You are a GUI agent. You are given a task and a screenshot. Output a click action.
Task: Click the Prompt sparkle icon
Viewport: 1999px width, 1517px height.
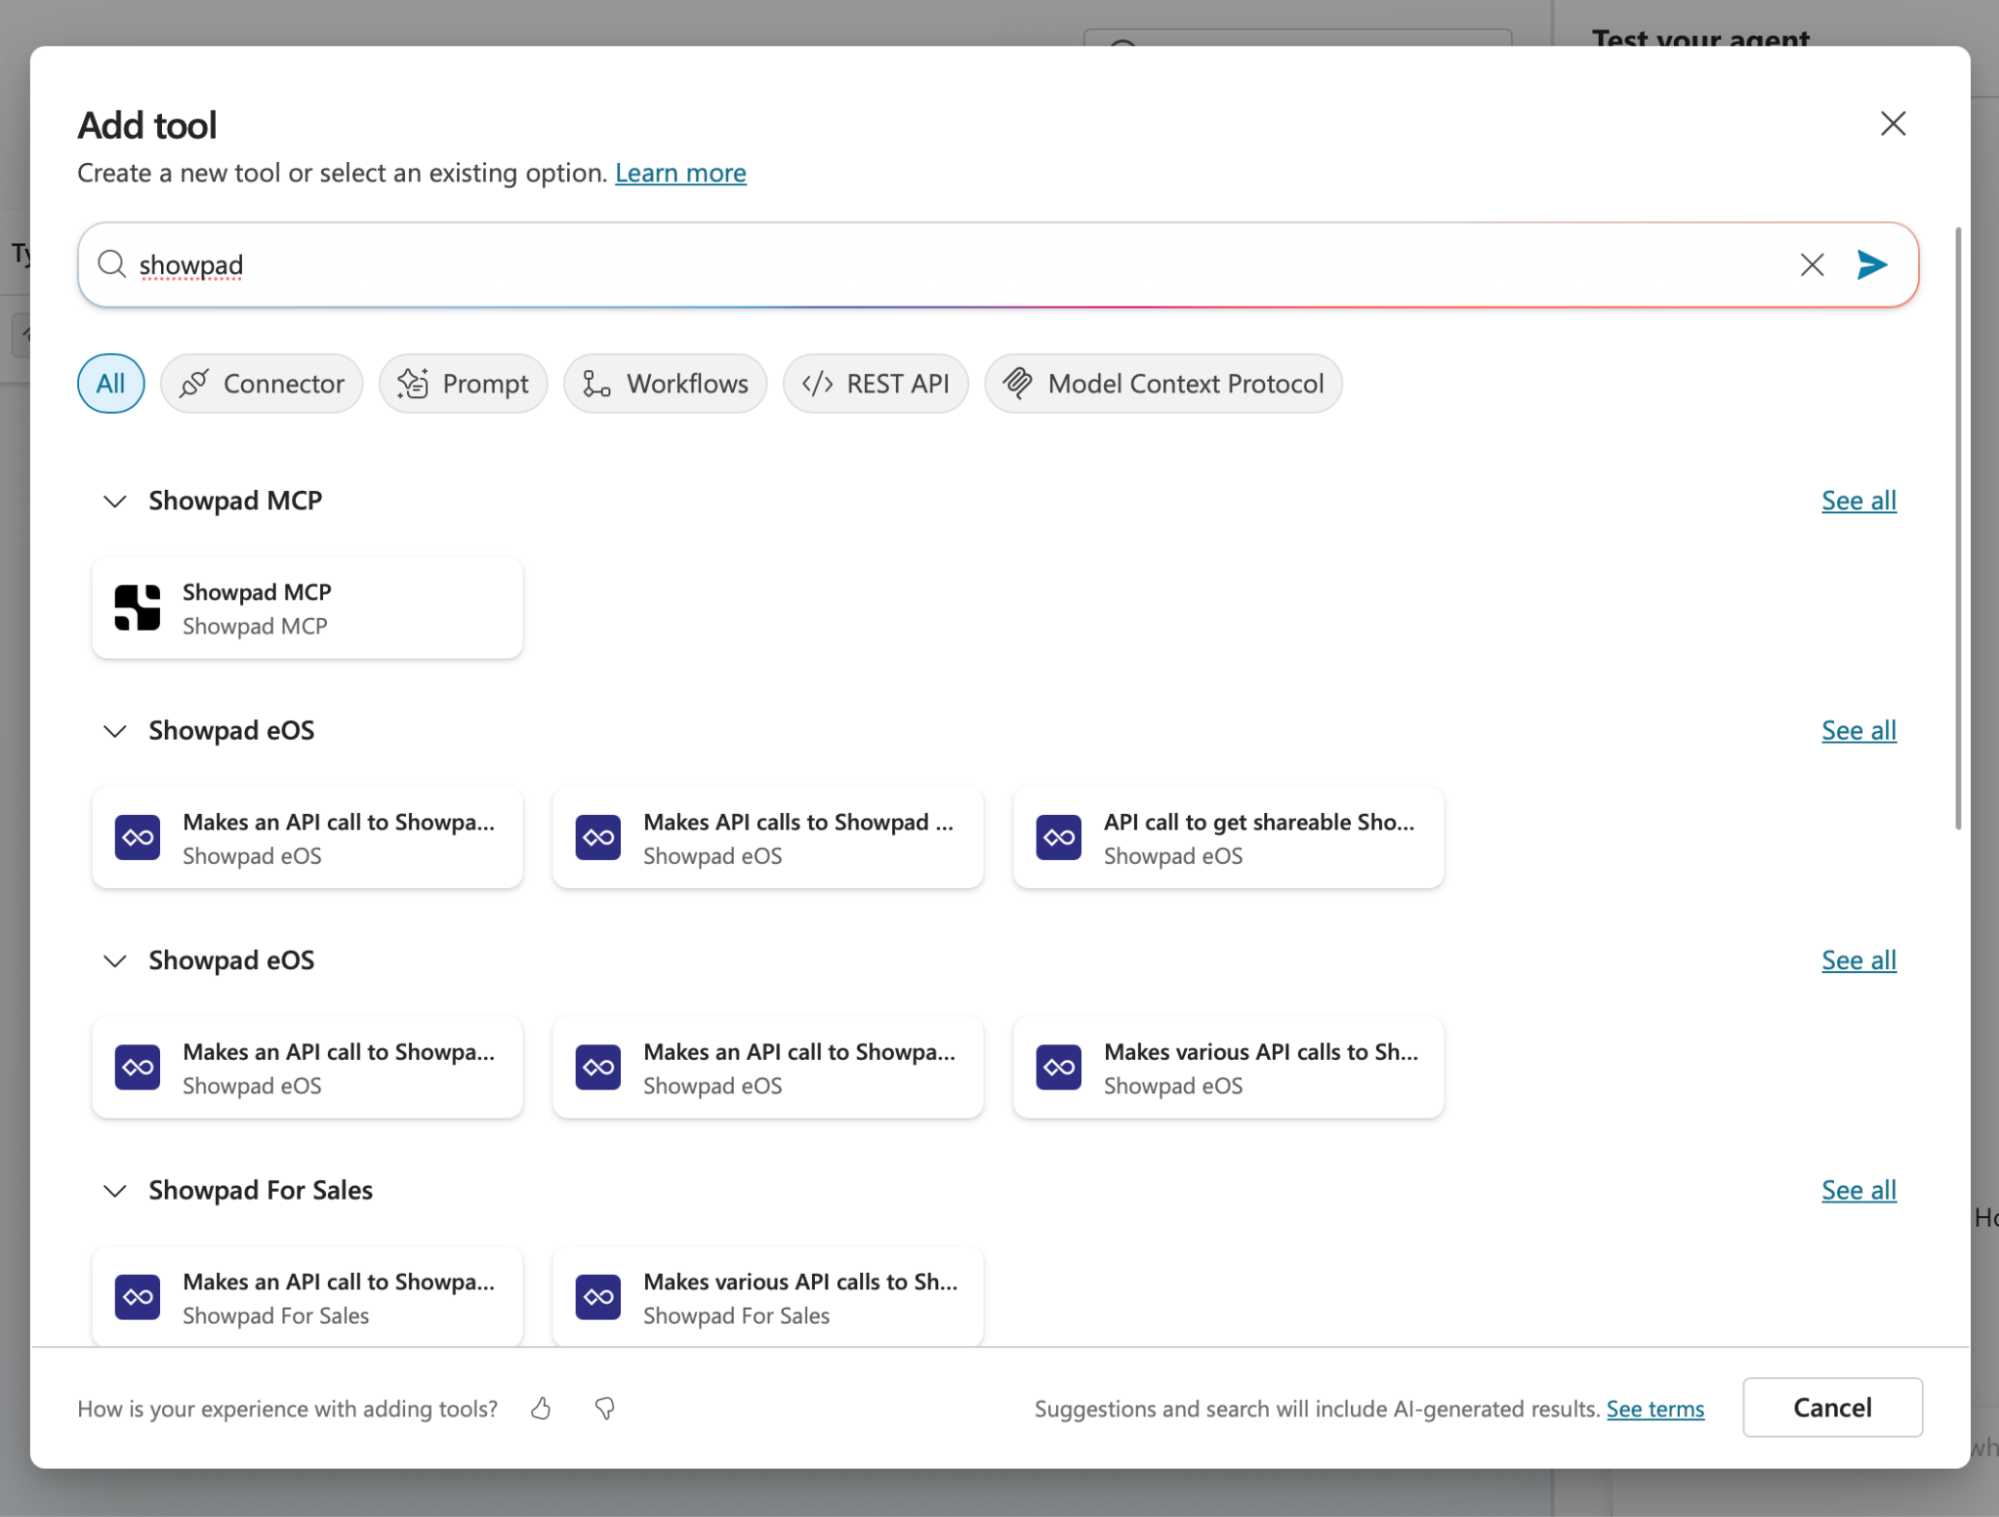tap(413, 384)
